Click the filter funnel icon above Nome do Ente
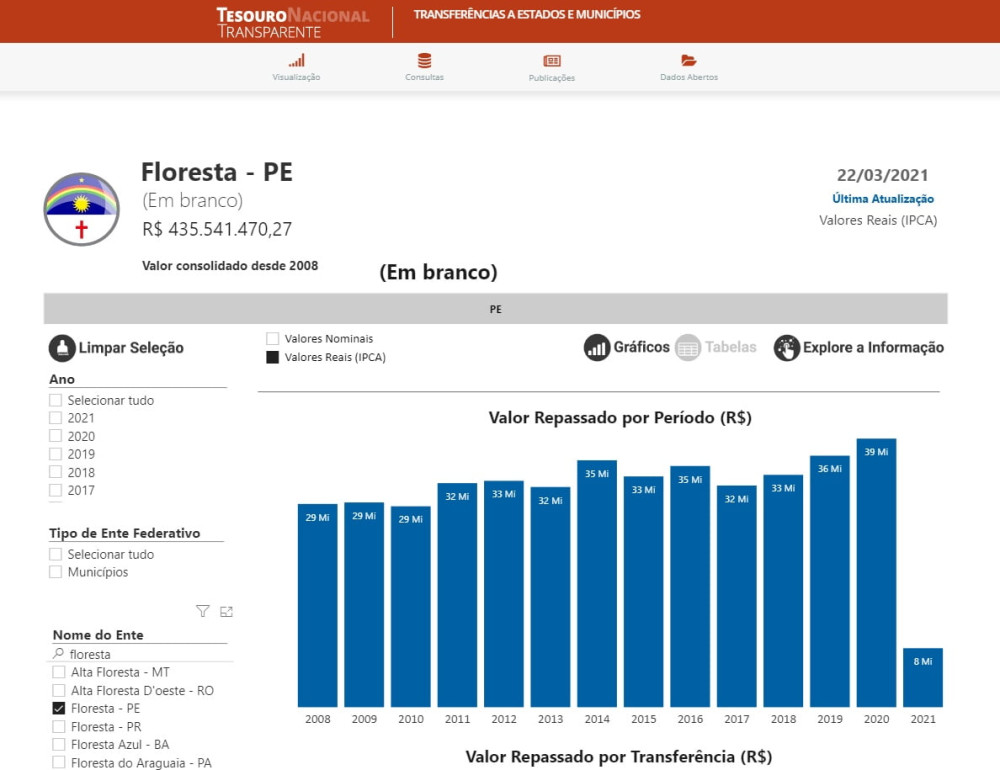1000x770 pixels. pyautogui.click(x=202, y=611)
